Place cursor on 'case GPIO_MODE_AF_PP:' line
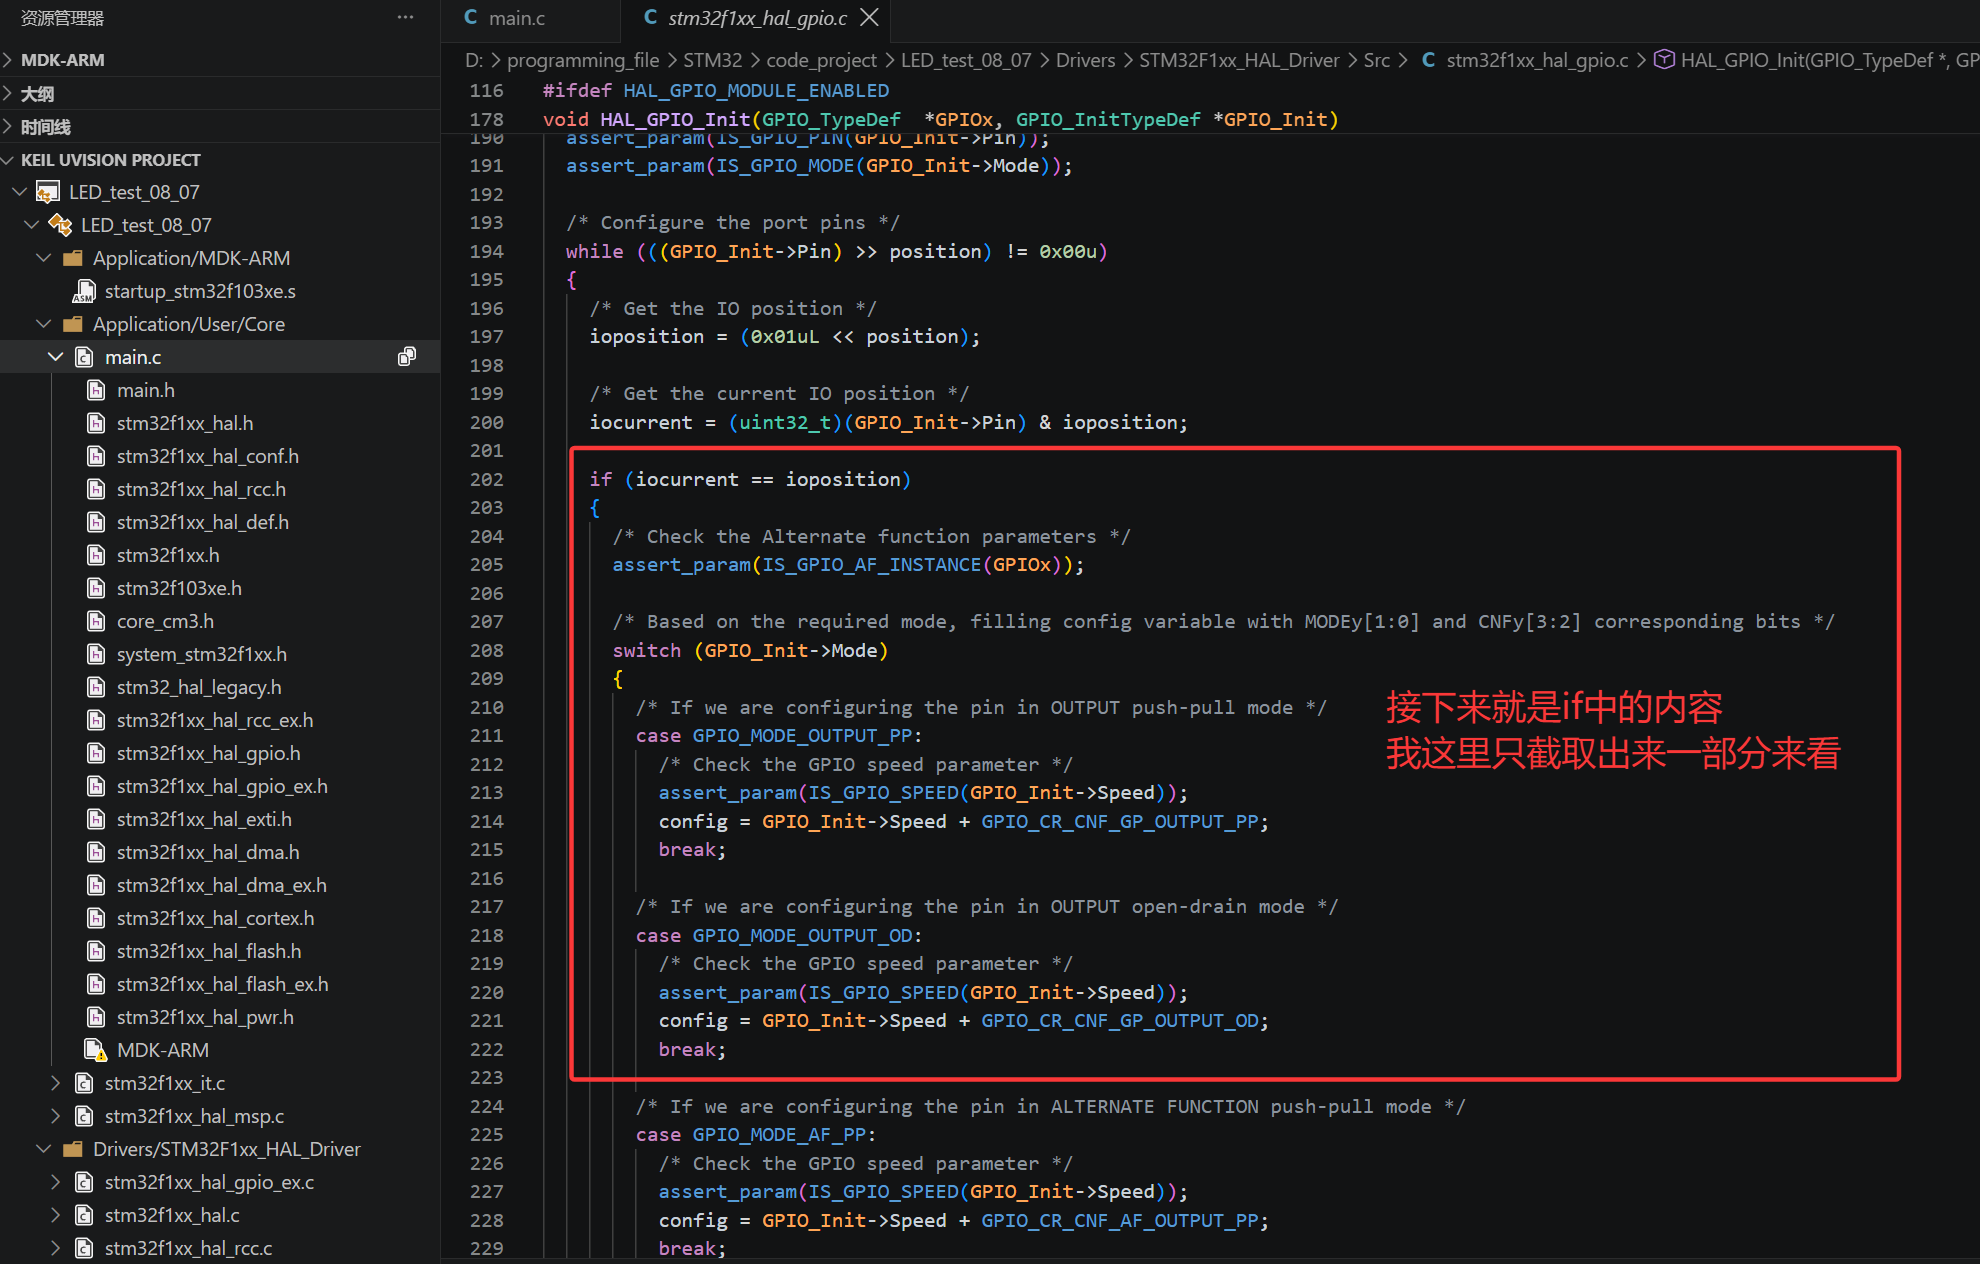 click(756, 1134)
